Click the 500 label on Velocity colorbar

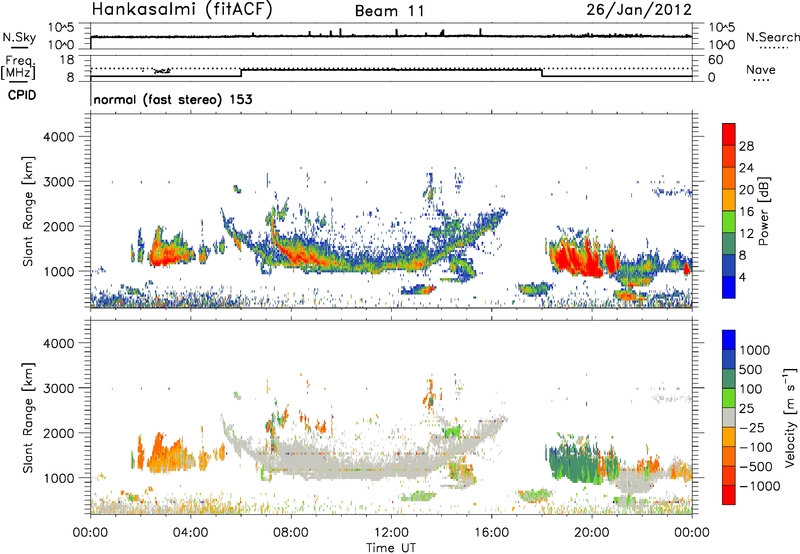pos(751,370)
